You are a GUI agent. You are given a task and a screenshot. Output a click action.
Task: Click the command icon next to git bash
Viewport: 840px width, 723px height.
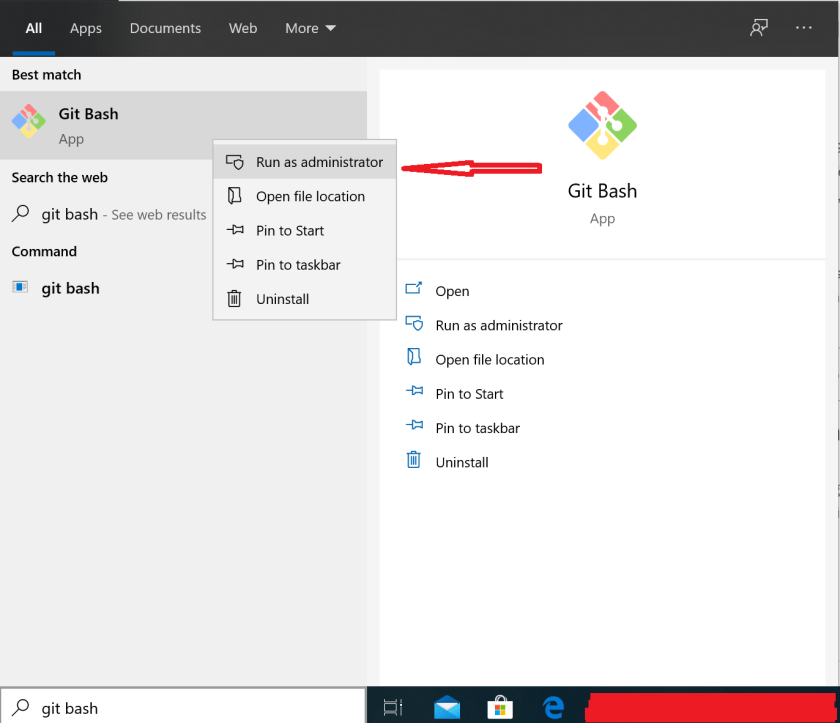(x=20, y=287)
